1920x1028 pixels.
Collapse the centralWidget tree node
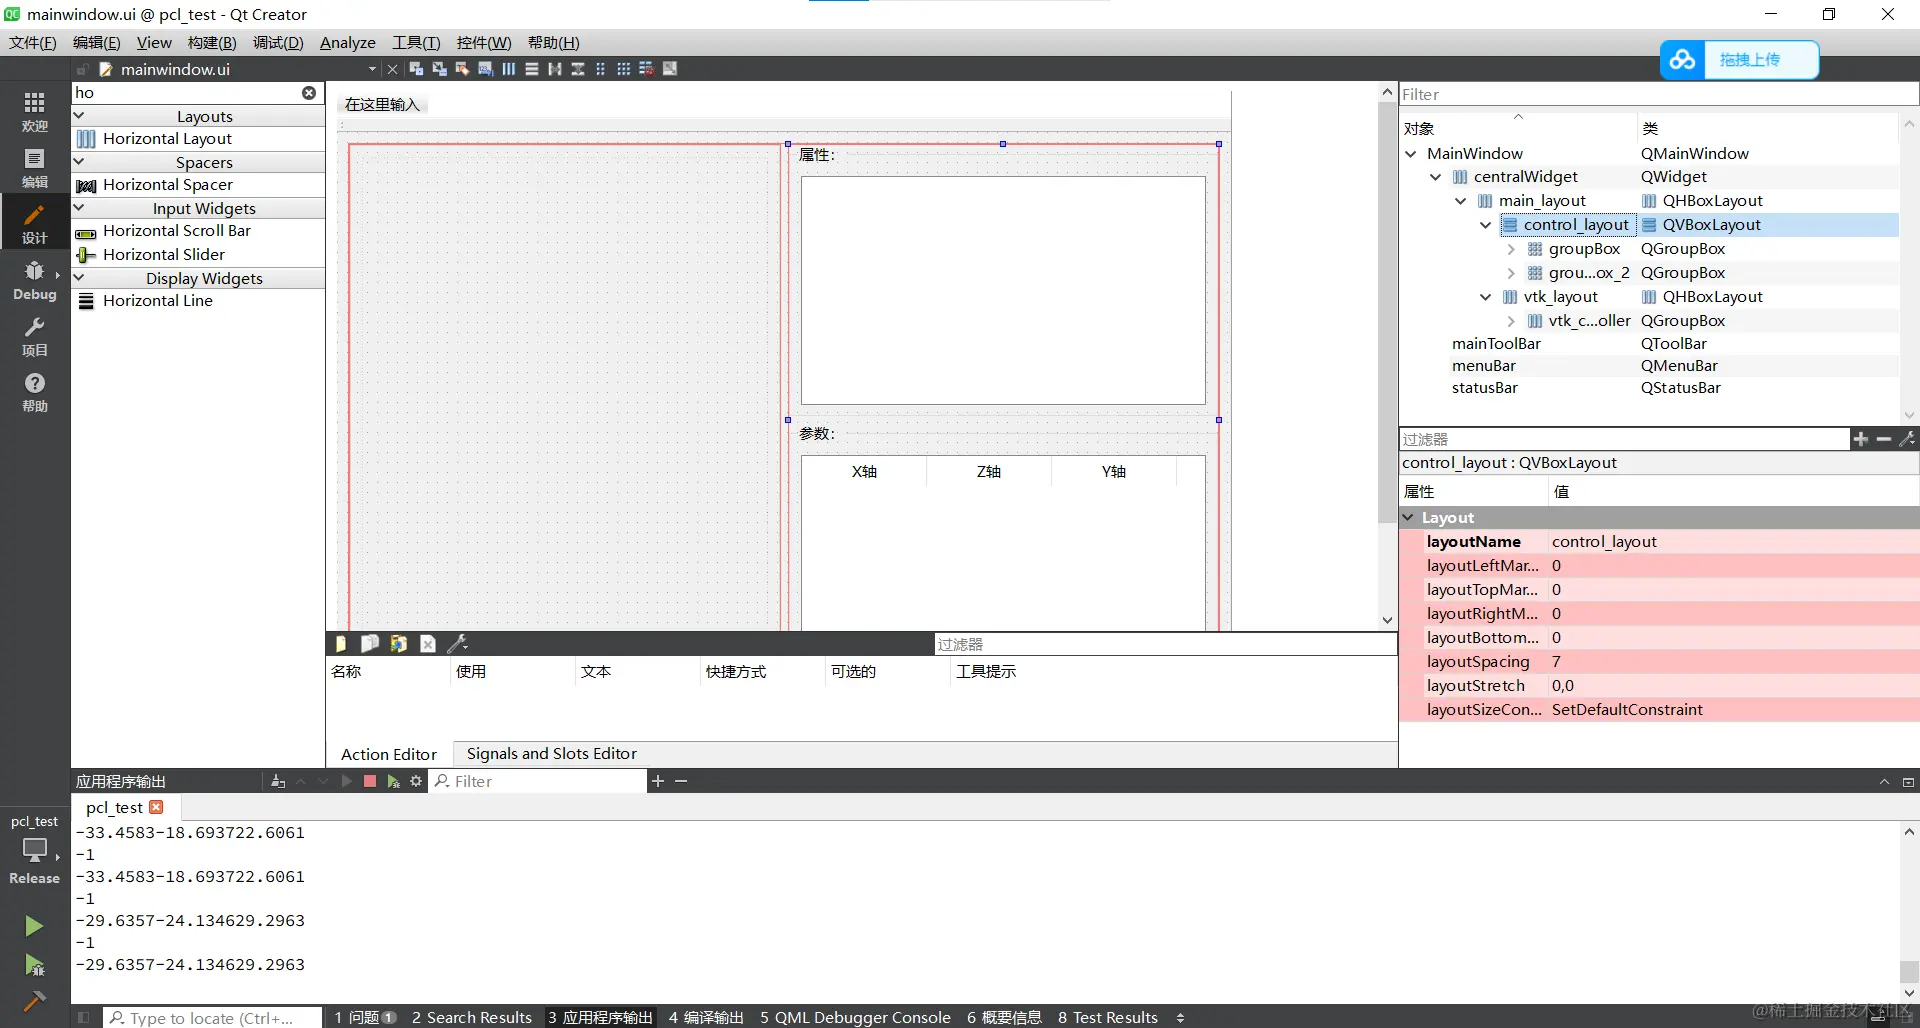point(1436,177)
